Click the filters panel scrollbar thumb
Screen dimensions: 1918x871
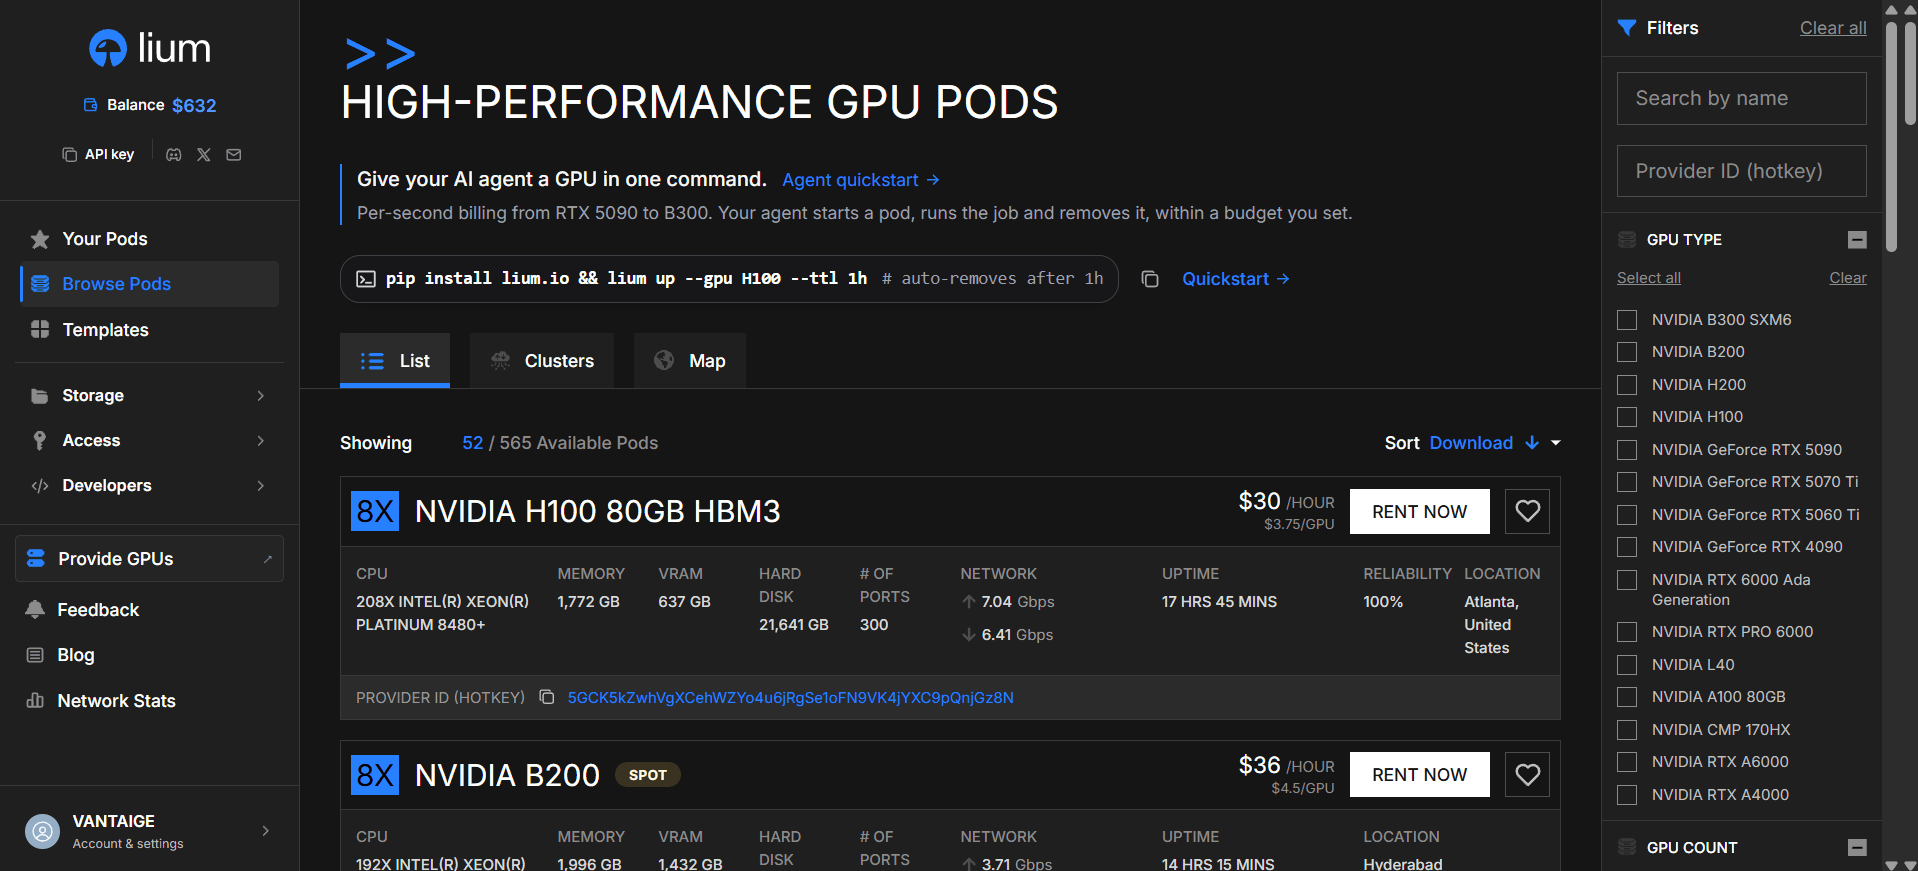pyautogui.click(x=1891, y=136)
